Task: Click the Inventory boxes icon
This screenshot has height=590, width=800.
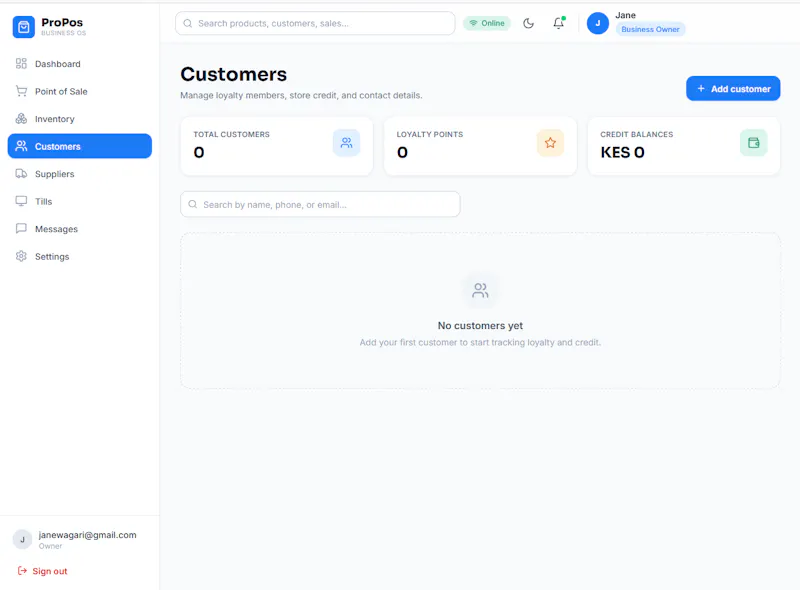Action: point(21,118)
